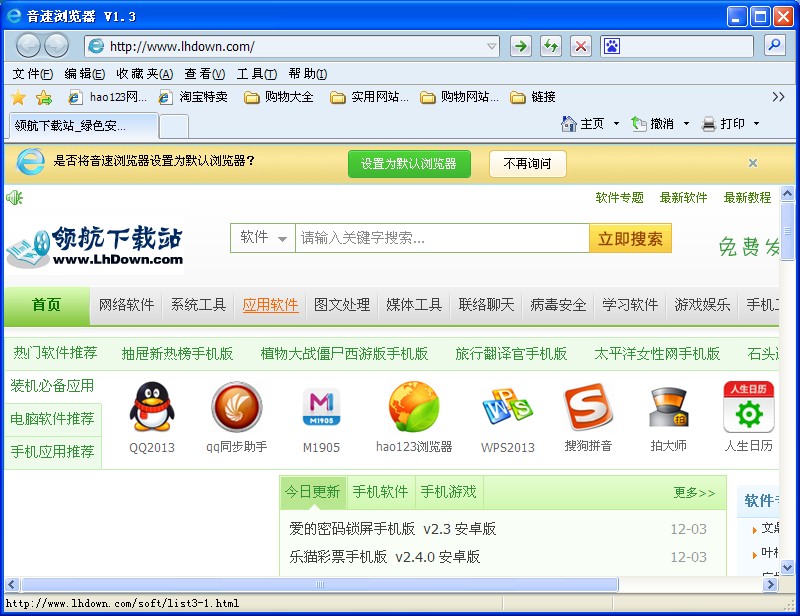Open 爱的密码锁屏手机版 v2.3 link
The width and height of the screenshot is (800, 616).
click(x=392, y=529)
